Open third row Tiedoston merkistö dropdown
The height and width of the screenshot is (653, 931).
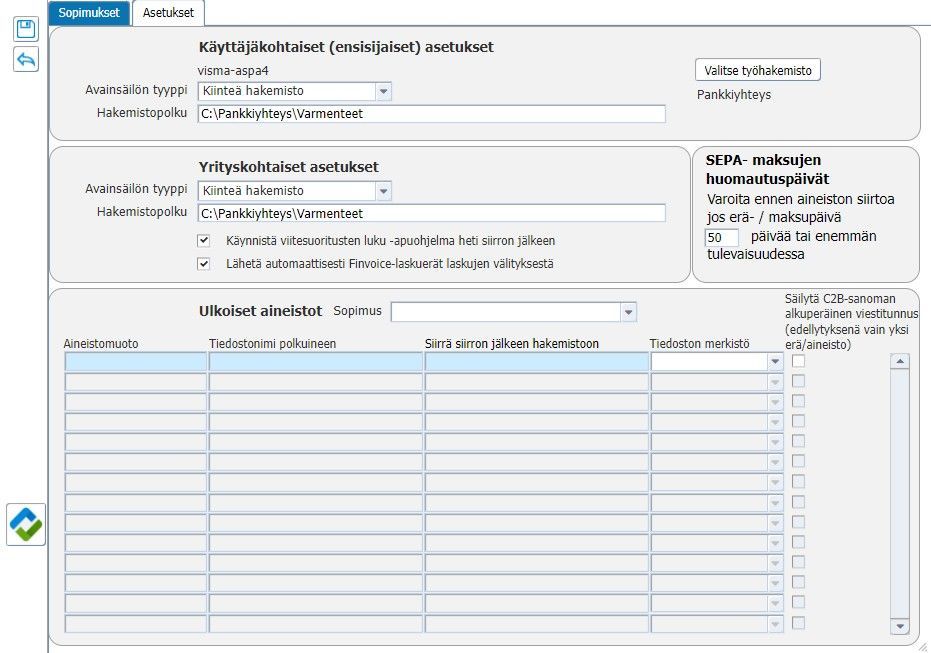(775, 402)
